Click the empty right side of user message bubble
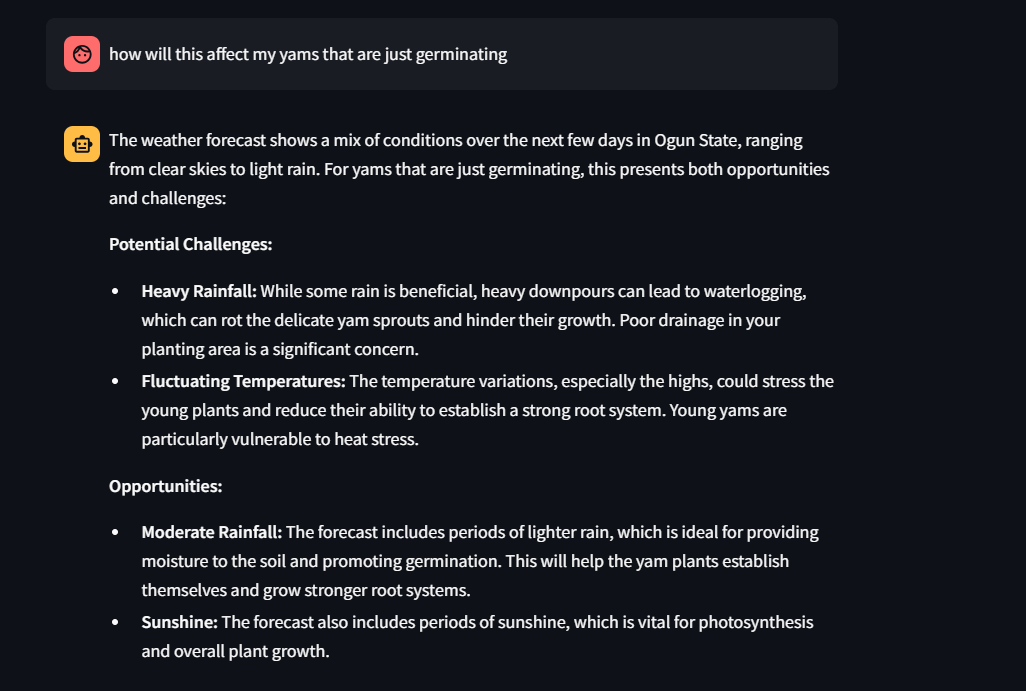Screen dimensions: 1026x691 coord(700,54)
